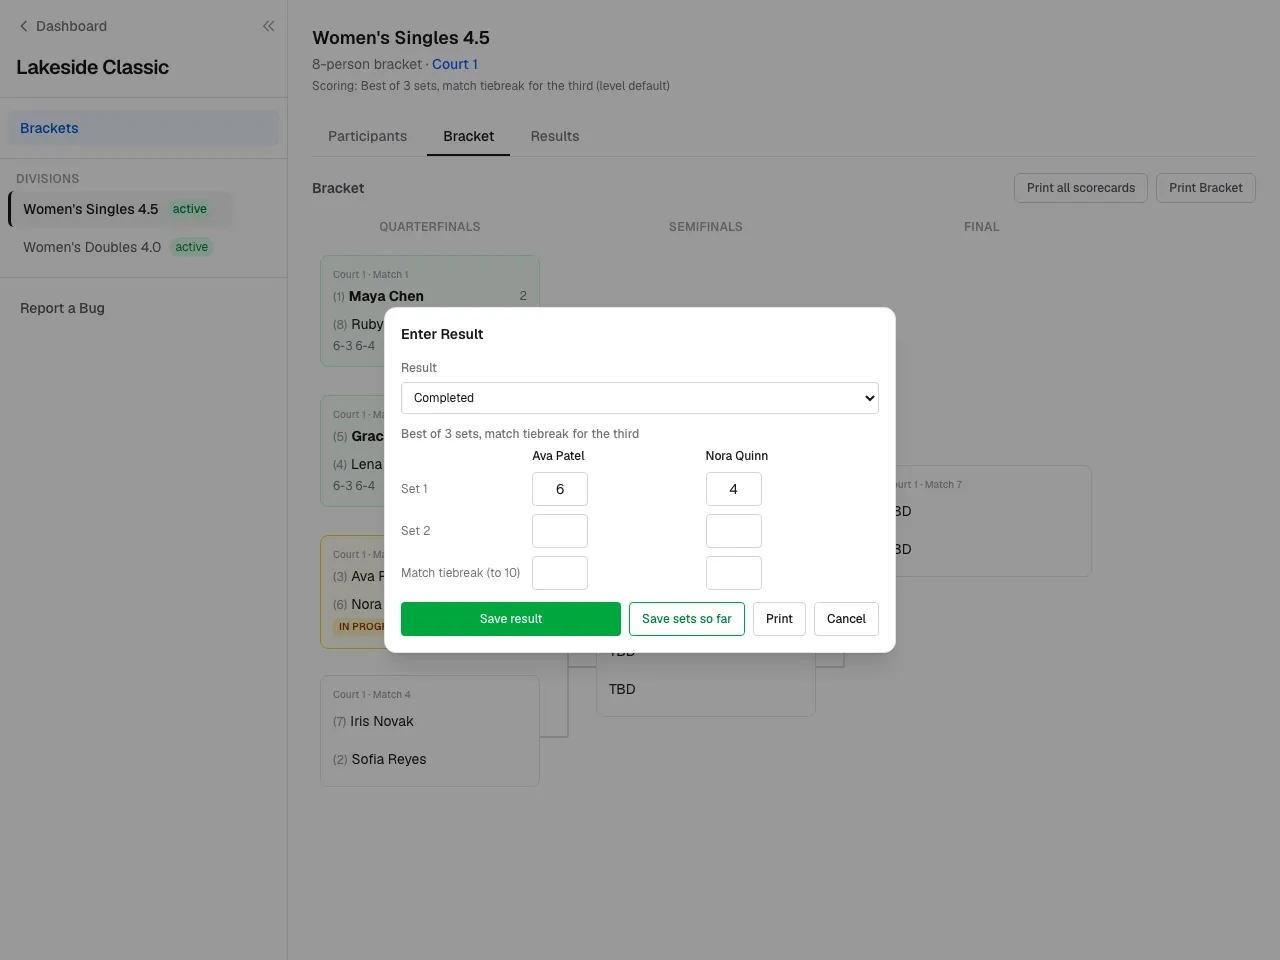
Task: Click the FINAL column header
Action: (x=982, y=227)
